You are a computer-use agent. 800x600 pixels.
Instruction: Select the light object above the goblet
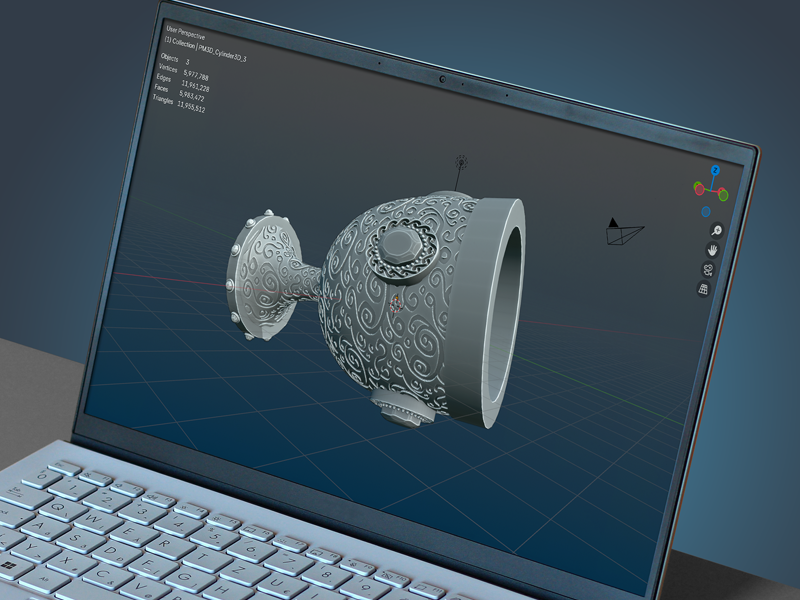(x=461, y=163)
